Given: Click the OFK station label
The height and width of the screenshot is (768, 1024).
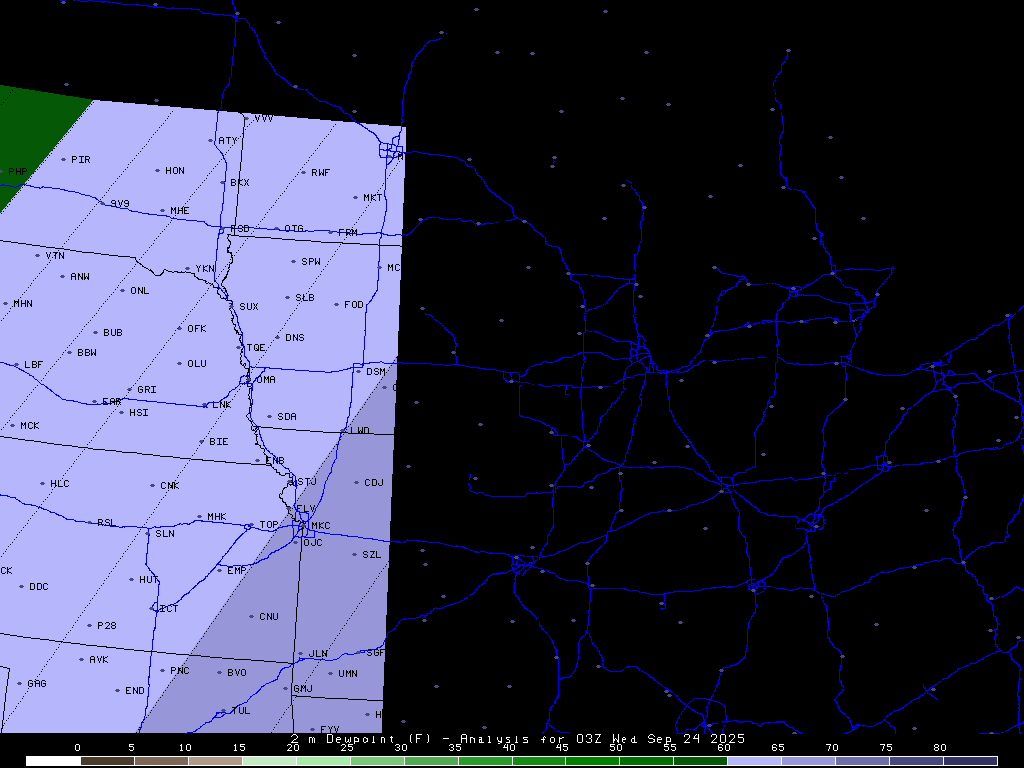Looking at the screenshot, I should [197, 328].
